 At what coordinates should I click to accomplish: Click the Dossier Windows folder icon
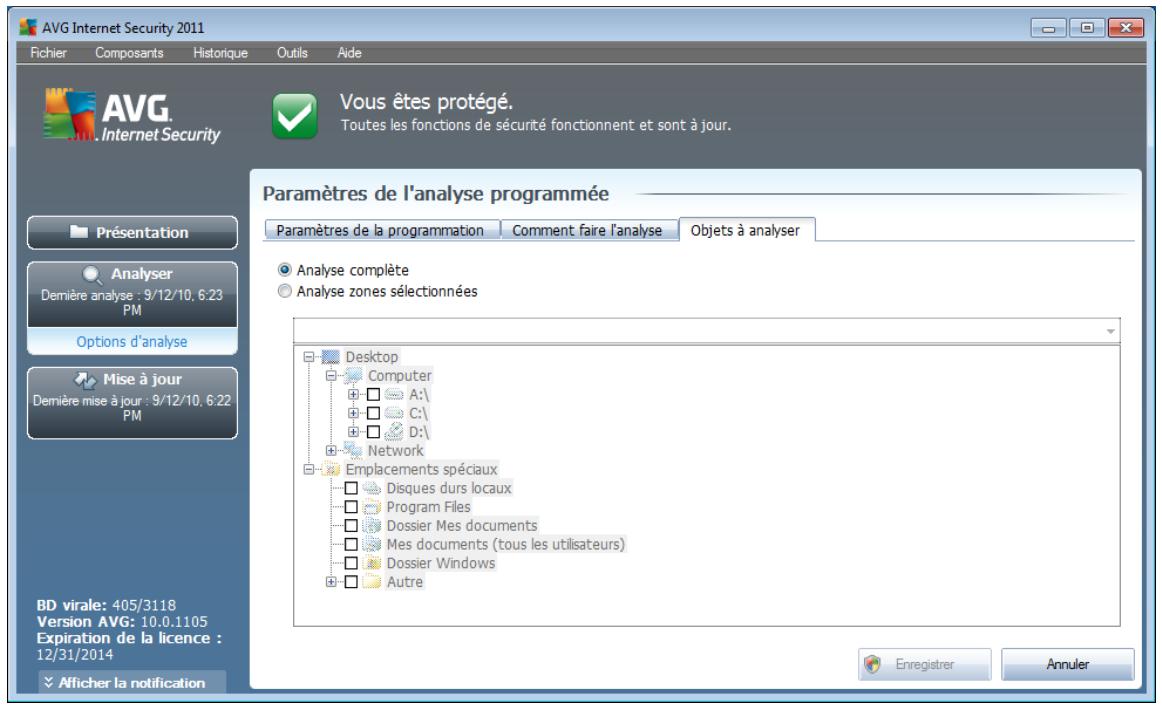pos(372,563)
